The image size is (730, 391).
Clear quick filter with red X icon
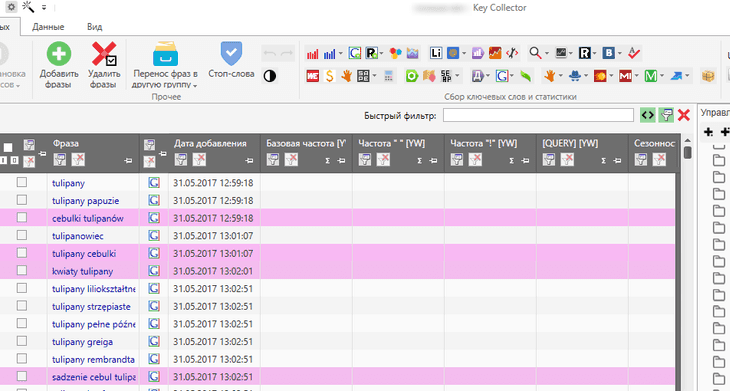click(x=683, y=115)
